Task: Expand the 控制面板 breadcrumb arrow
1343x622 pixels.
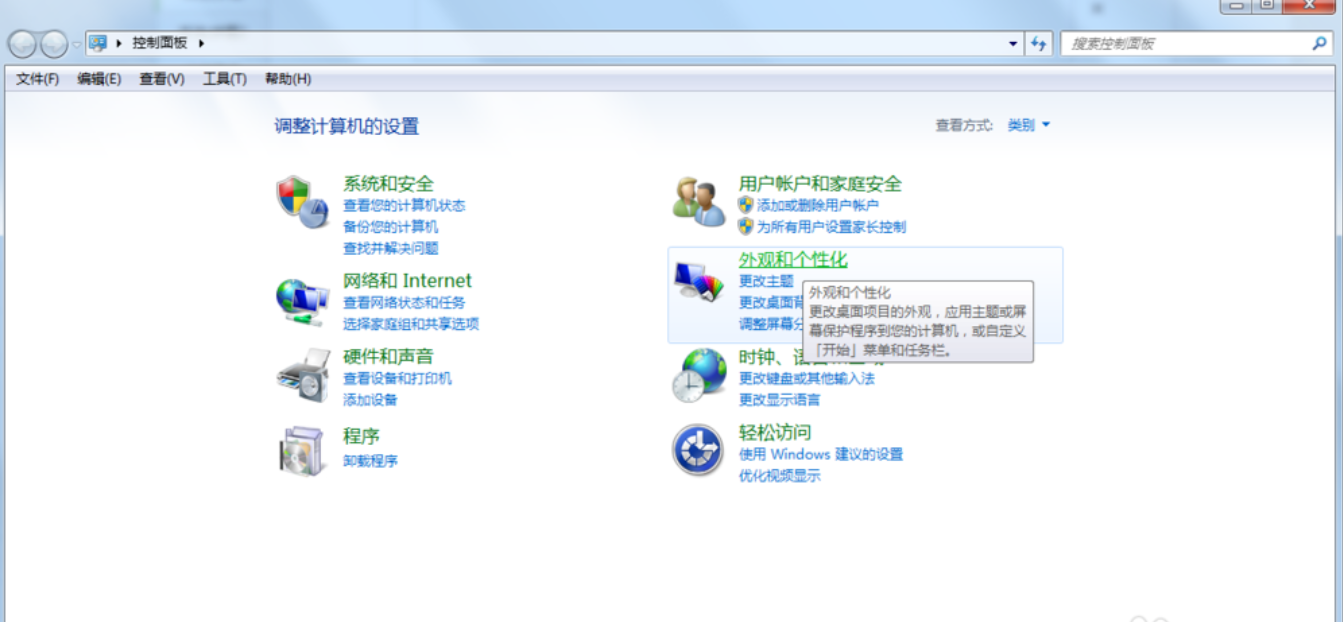Action: point(198,43)
